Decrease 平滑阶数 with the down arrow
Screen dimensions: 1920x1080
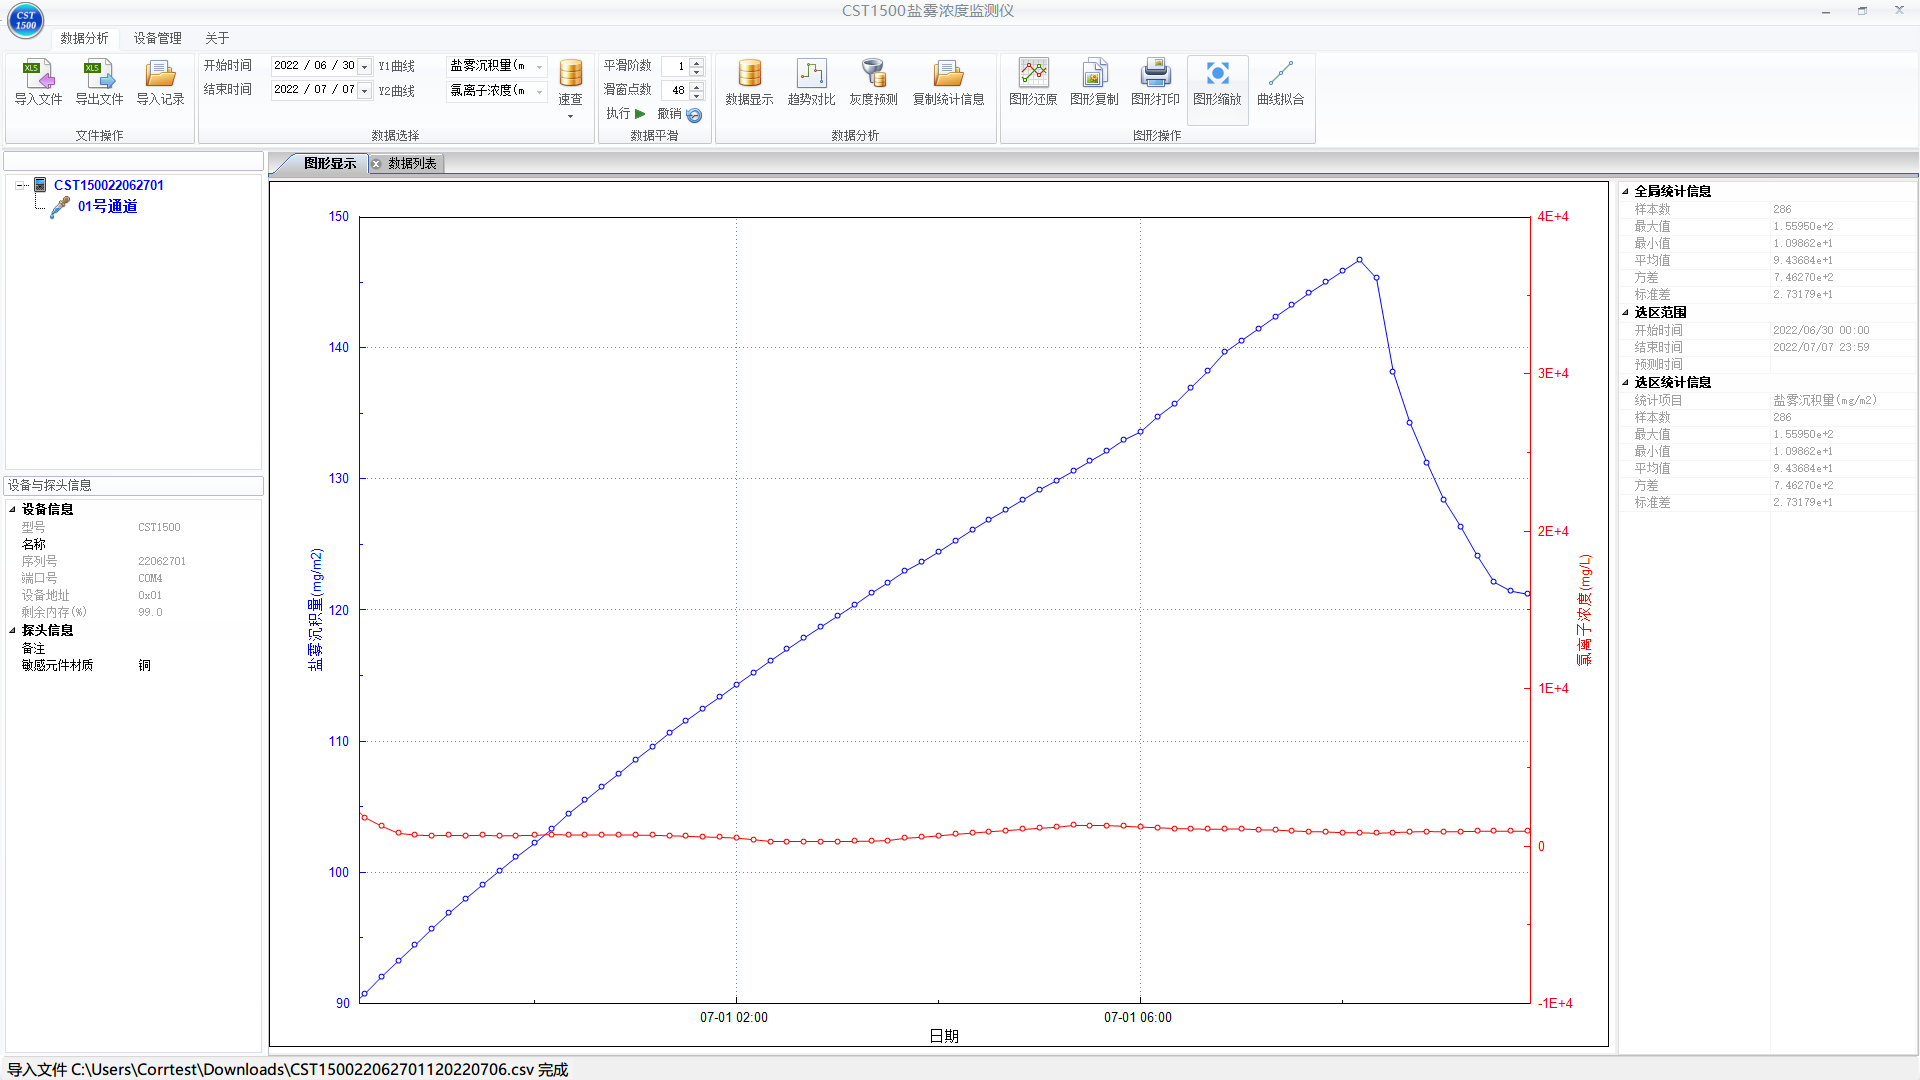[x=697, y=71]
